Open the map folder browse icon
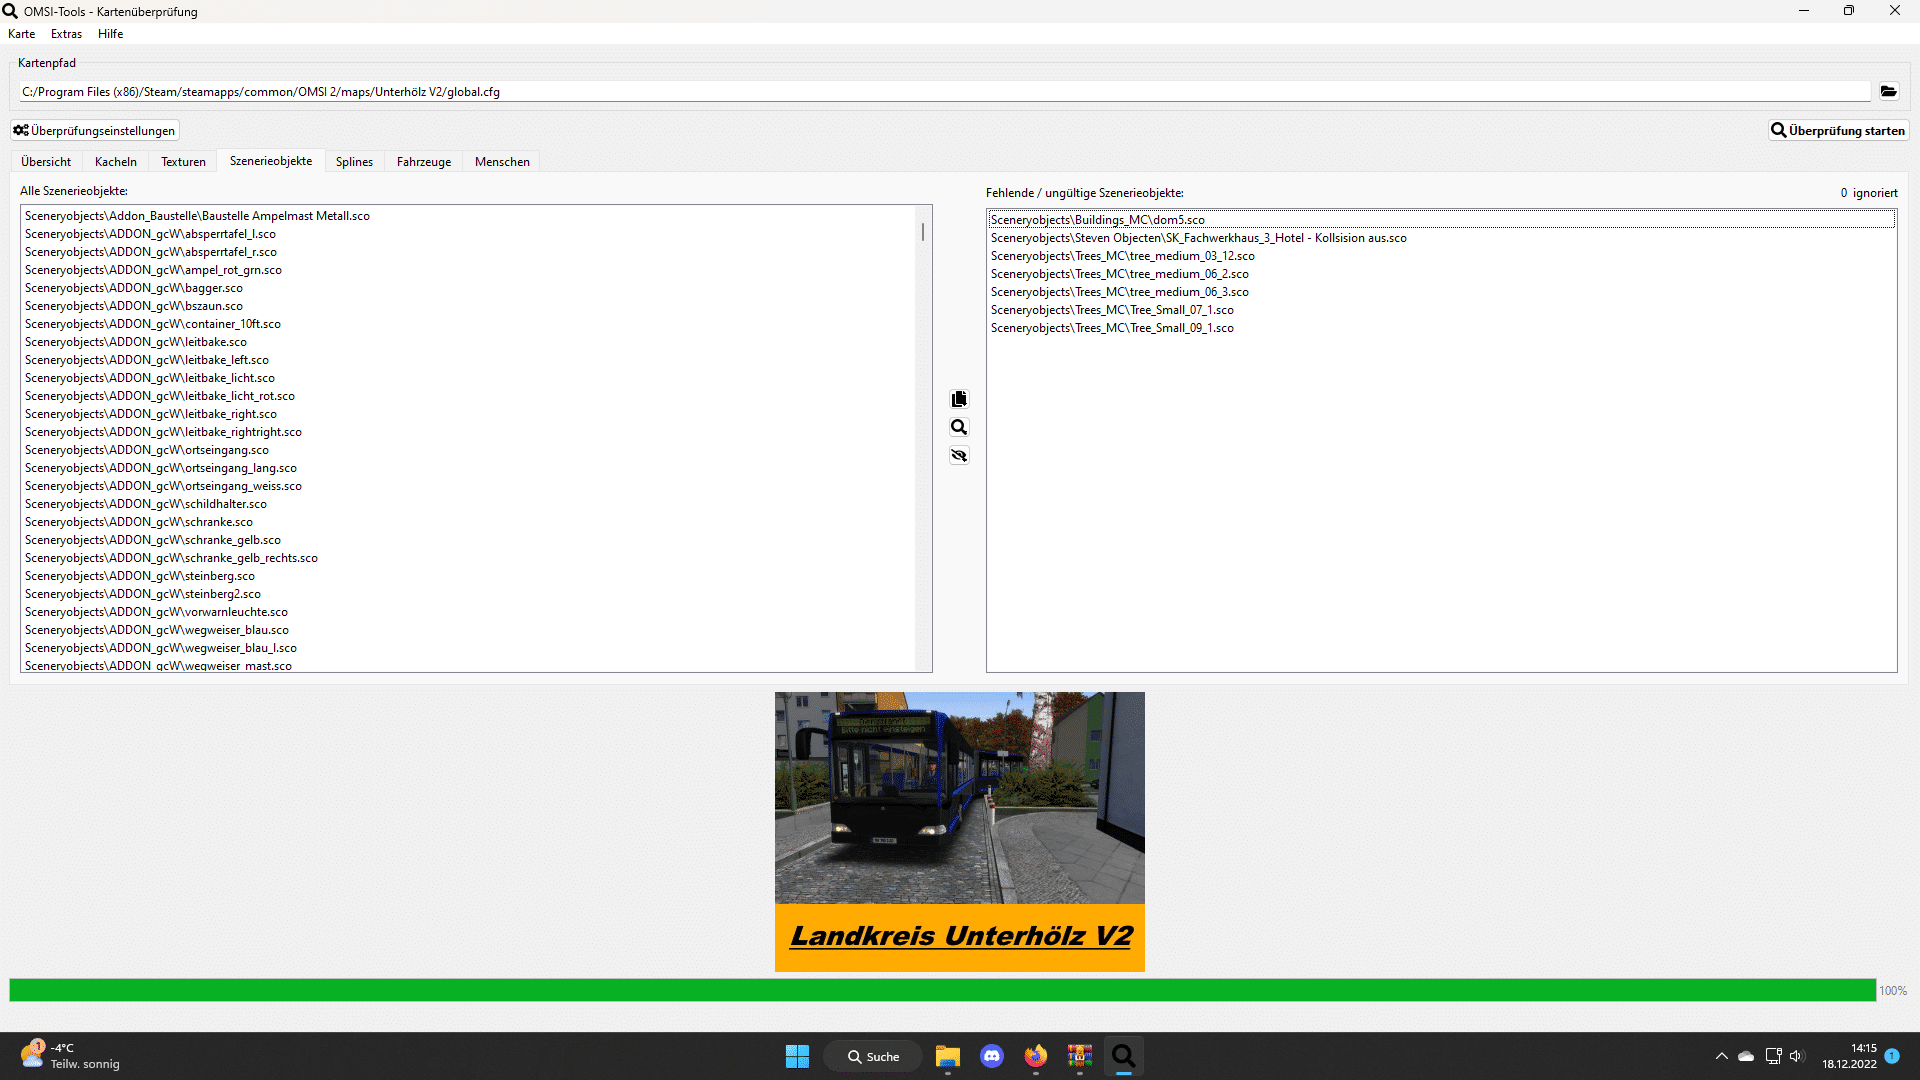The width and height of the screenshot is (1920, 1080). tap(1889, 91)
